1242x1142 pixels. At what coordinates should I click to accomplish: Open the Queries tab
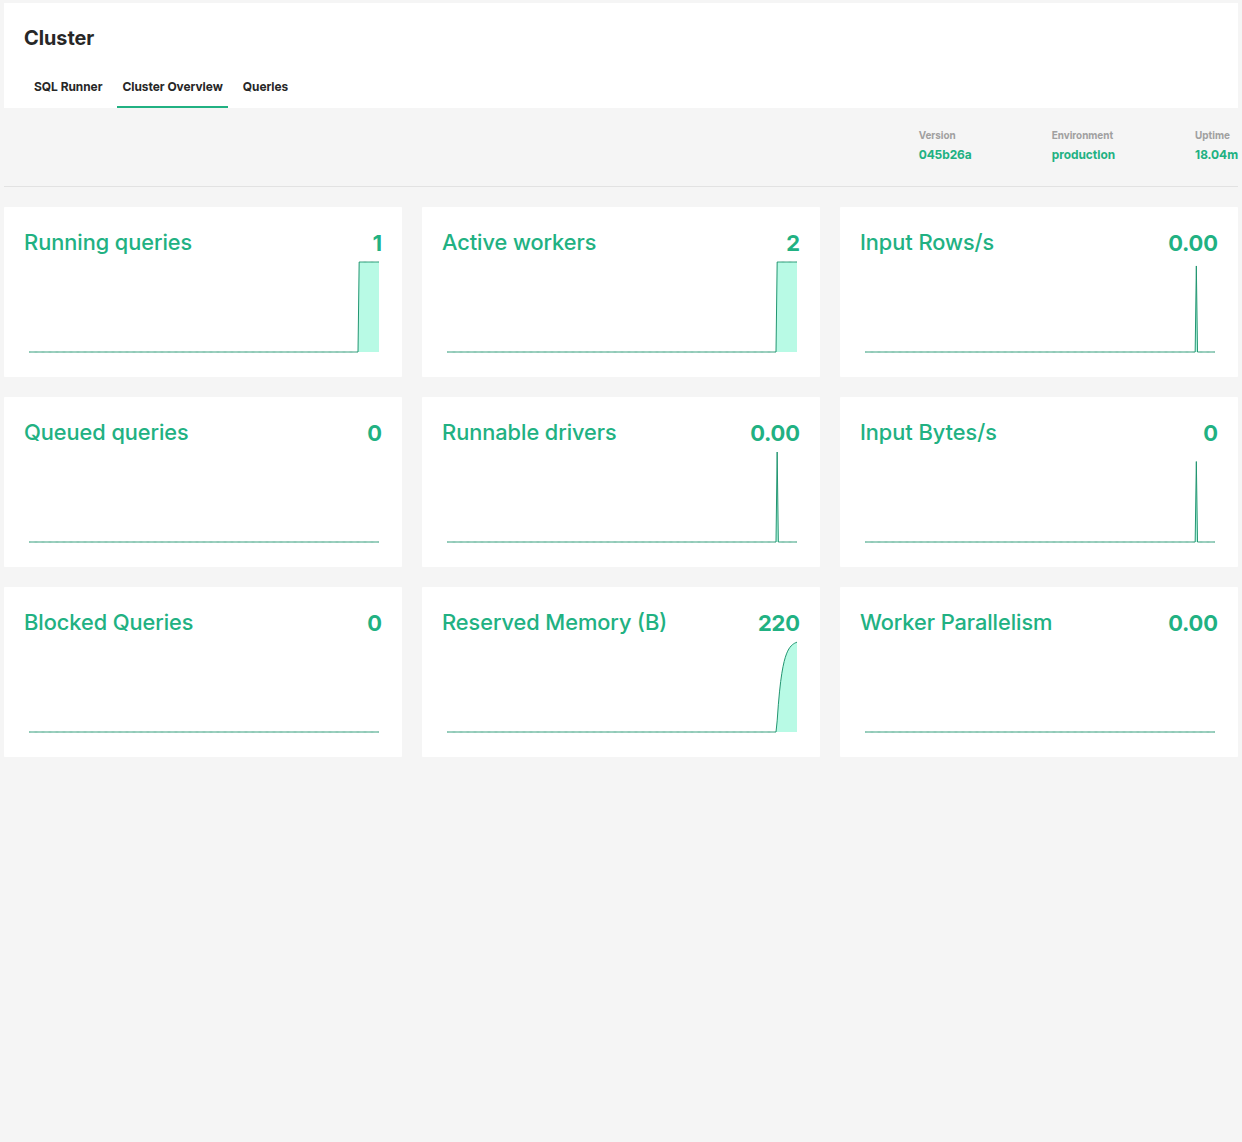265,87
